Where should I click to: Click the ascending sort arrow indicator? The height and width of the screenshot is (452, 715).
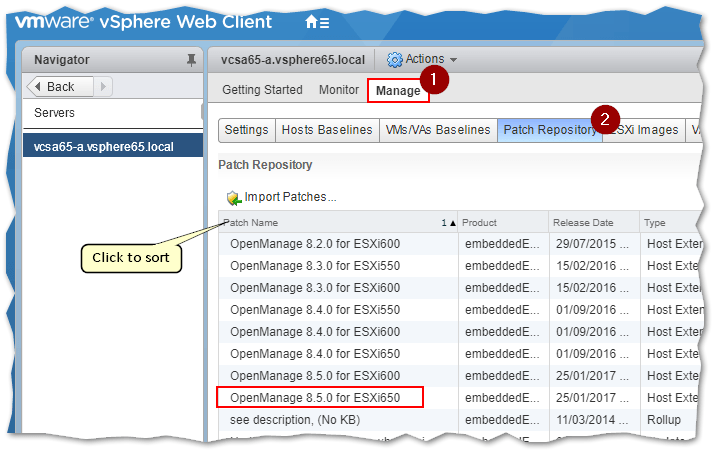tap(453, 223)
